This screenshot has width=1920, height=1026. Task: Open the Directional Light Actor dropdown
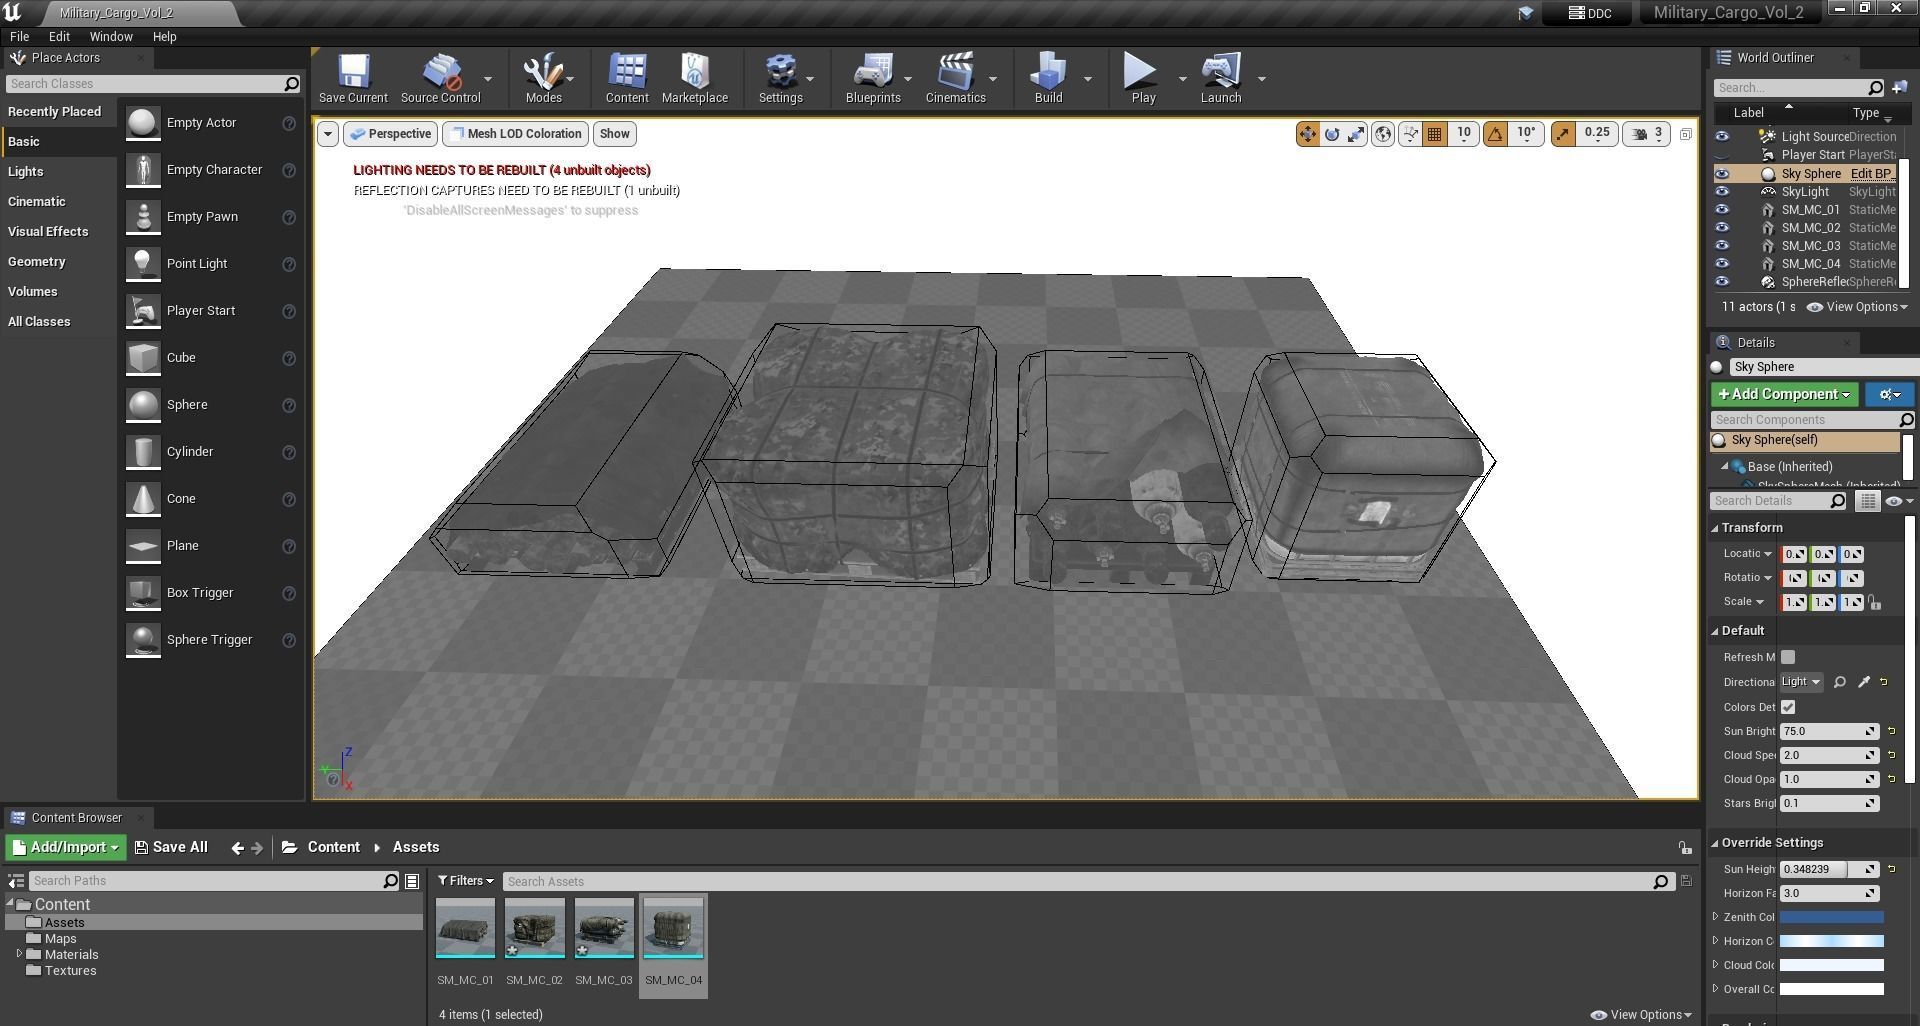click(1801, 682)
